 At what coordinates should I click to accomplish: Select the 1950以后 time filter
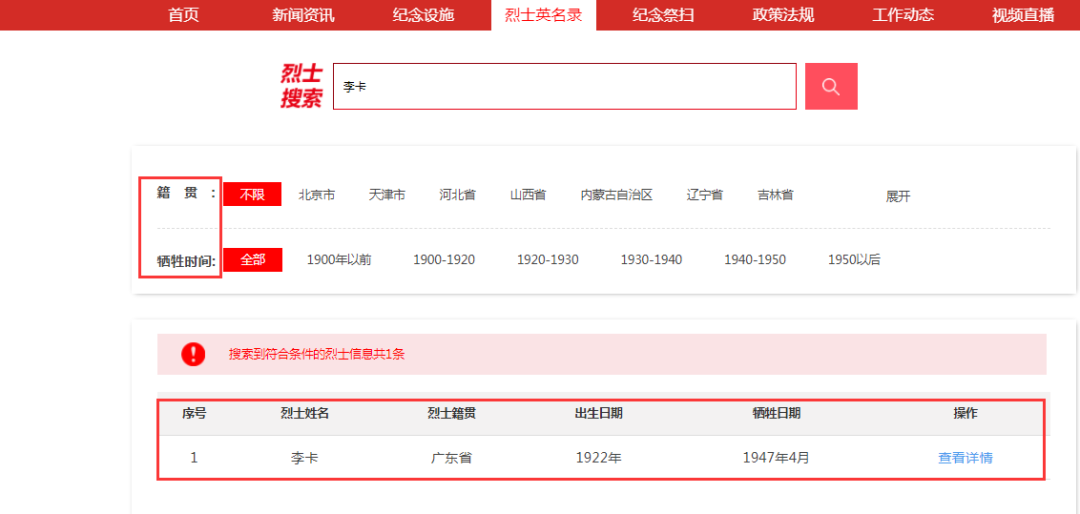[854, 260]
